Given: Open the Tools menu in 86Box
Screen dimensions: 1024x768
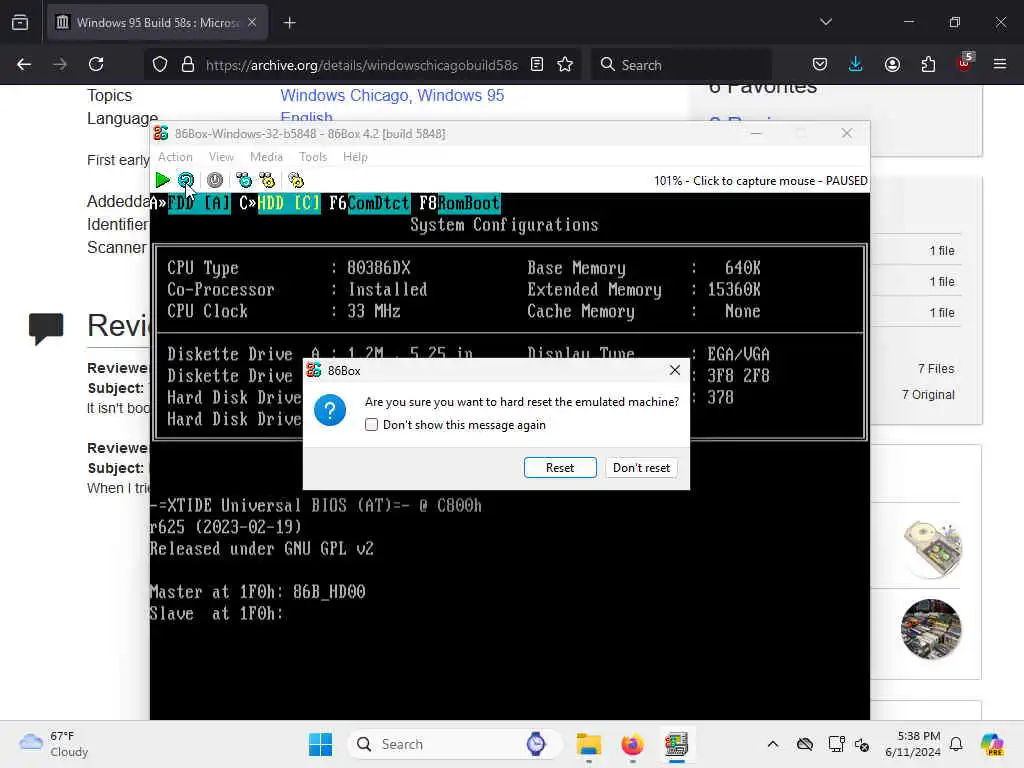Looking at the screenshot, I should tap(313, 157).
